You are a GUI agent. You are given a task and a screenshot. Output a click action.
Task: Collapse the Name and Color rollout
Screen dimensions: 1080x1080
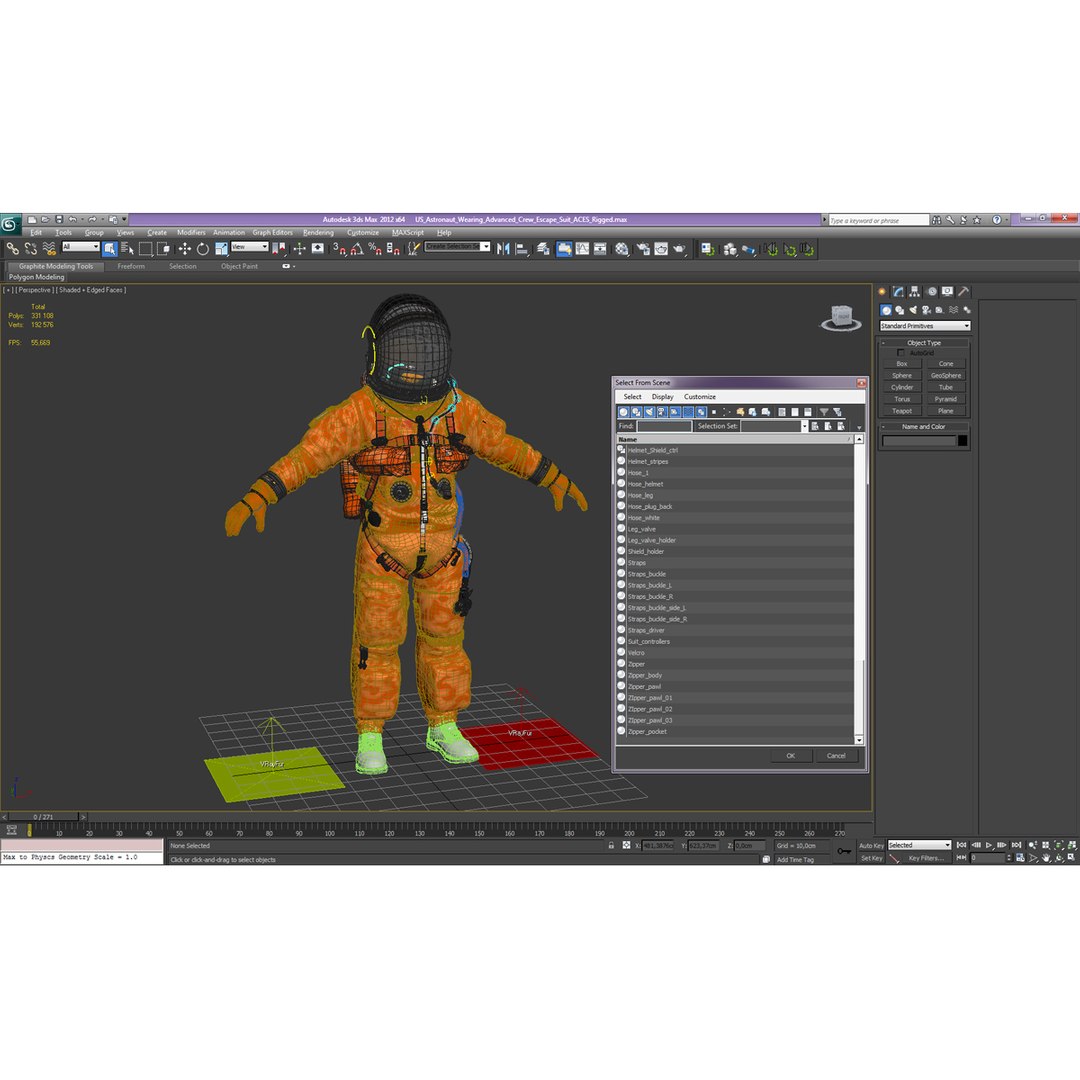click(924, 426)
